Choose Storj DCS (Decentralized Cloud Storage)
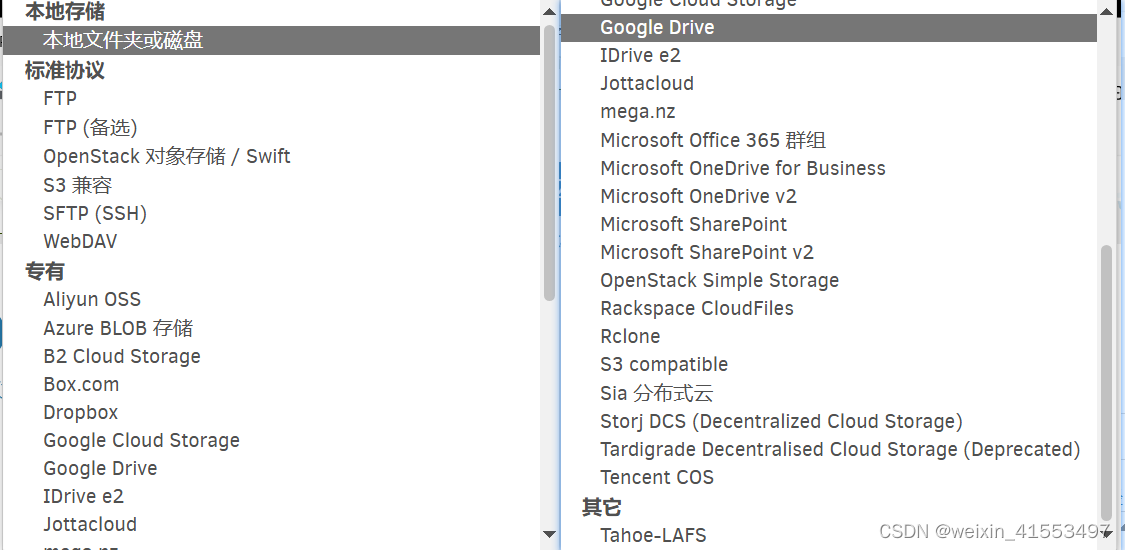The image size is (1125, 550). pos(781,421)
